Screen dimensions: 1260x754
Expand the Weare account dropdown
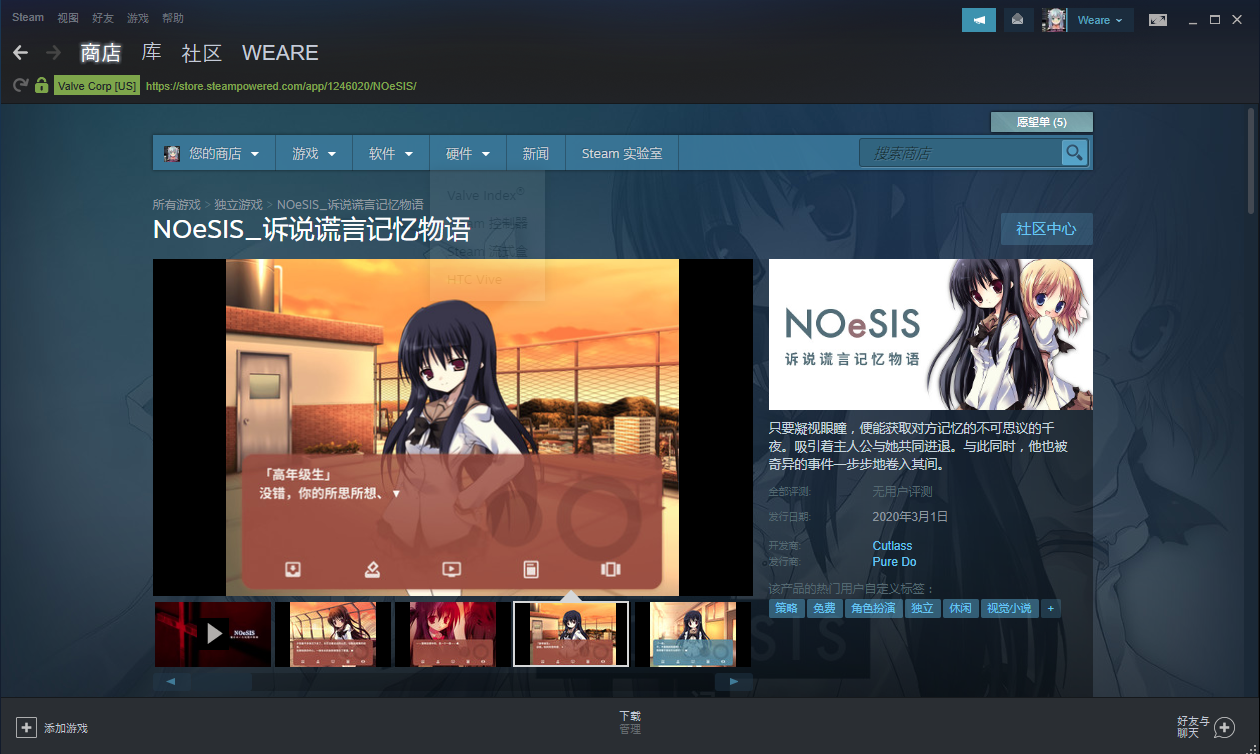pyautogui.click(x=1100, y=20)
